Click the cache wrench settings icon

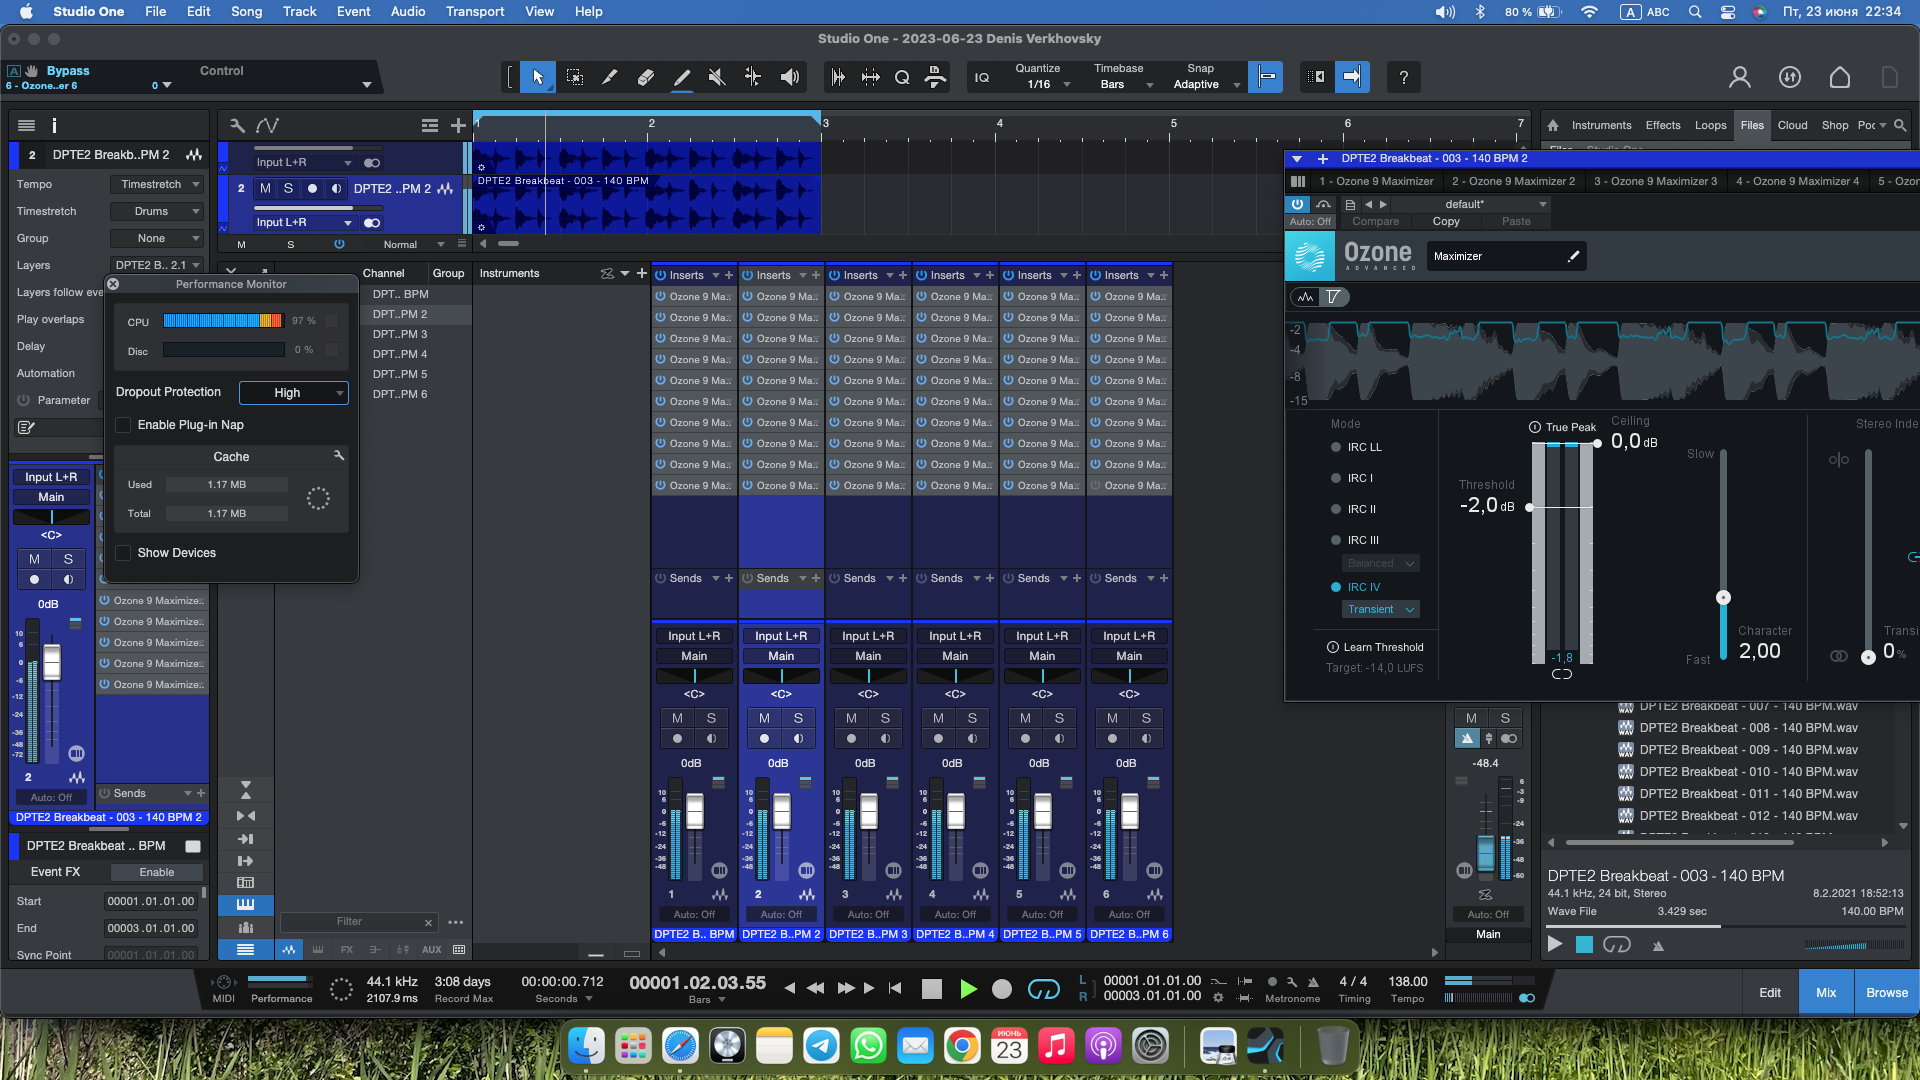click(339, 455)
